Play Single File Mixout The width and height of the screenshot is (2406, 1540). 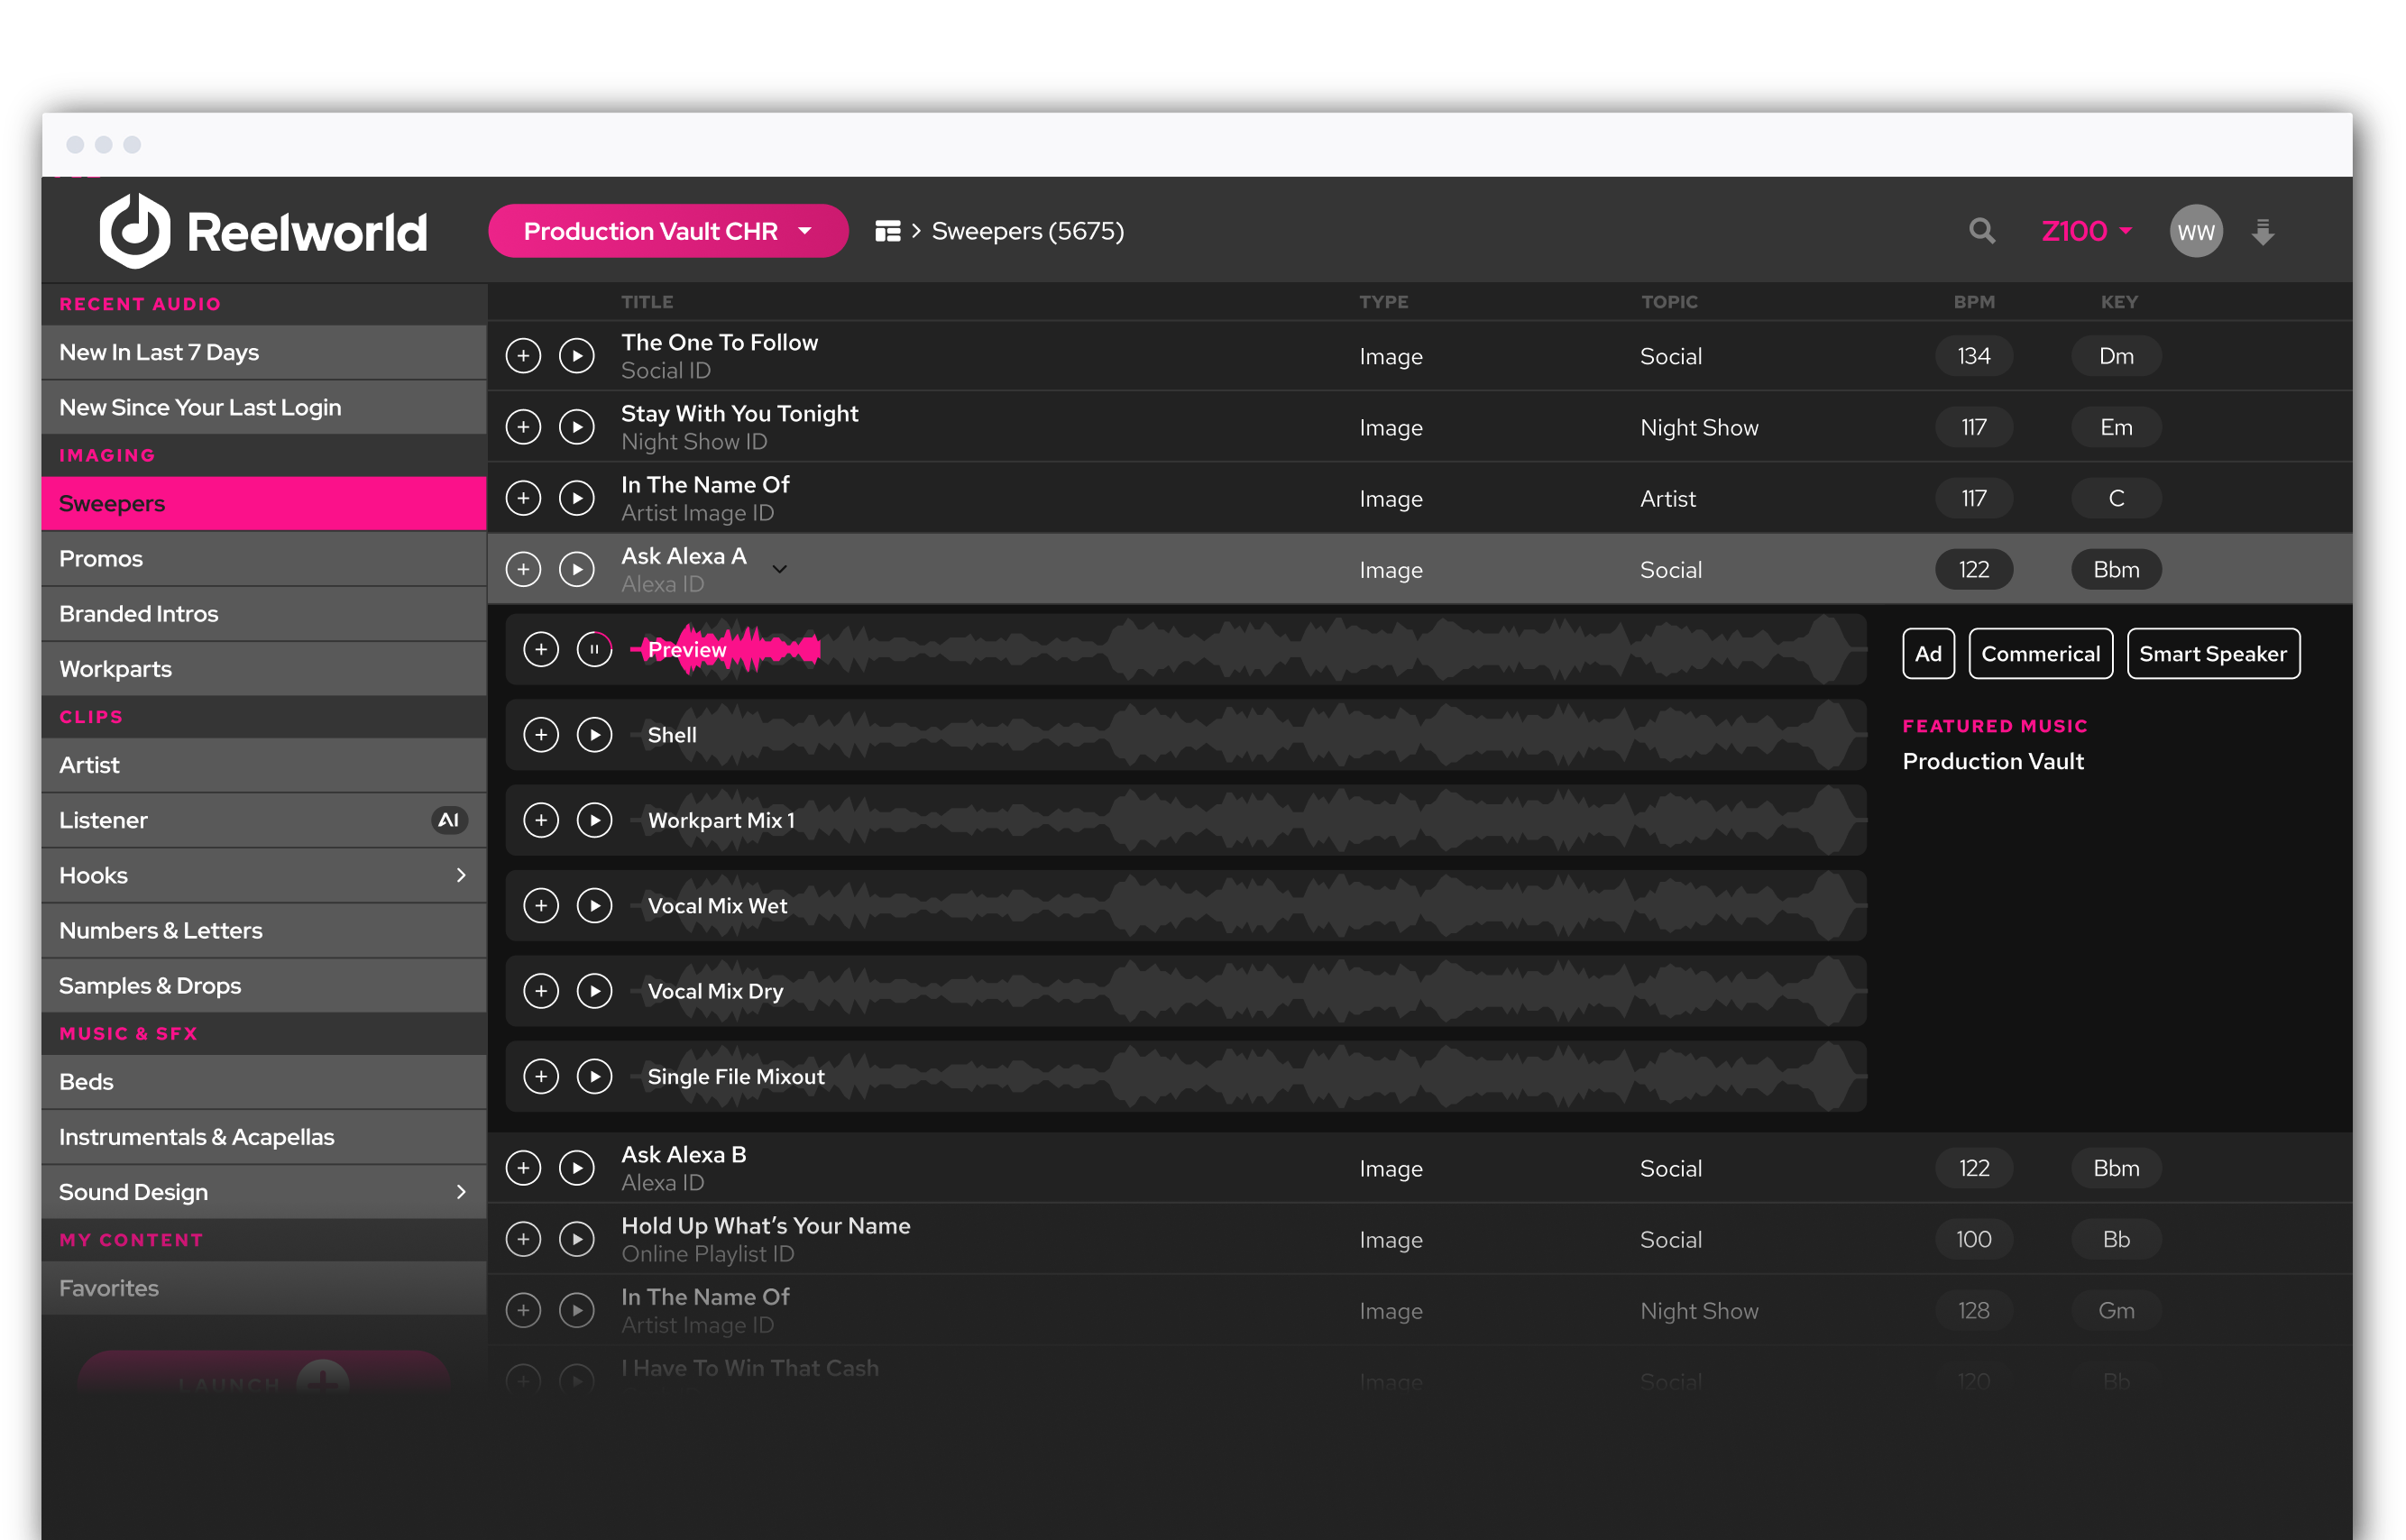[595, 1077]
